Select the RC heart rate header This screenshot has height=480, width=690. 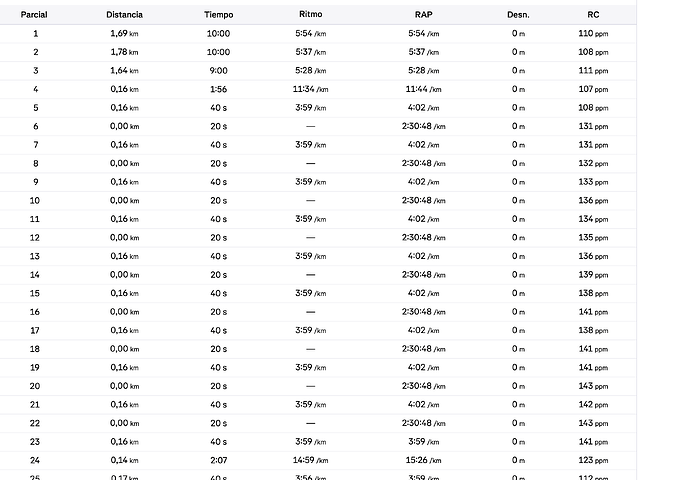(593, 15)
